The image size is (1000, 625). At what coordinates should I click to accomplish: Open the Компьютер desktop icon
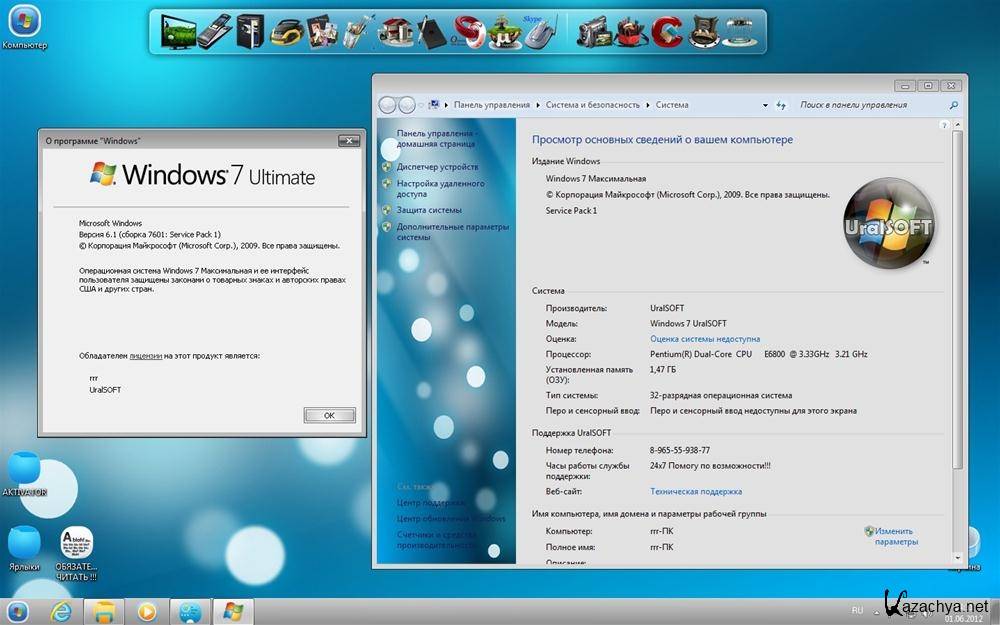click(x=23, y=22)
